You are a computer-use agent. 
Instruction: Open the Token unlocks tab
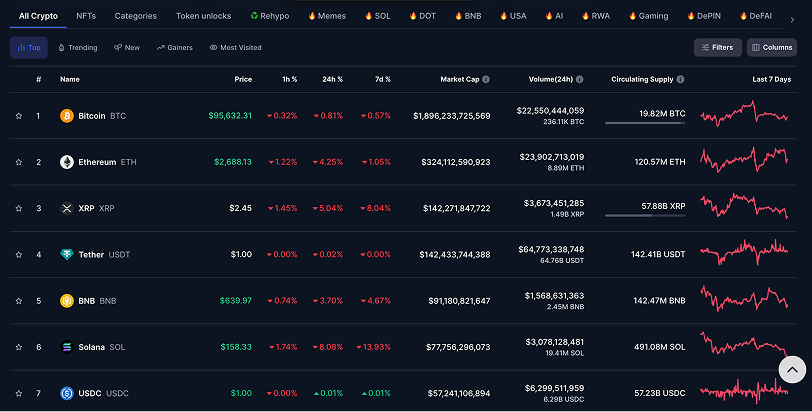[204, 16]
